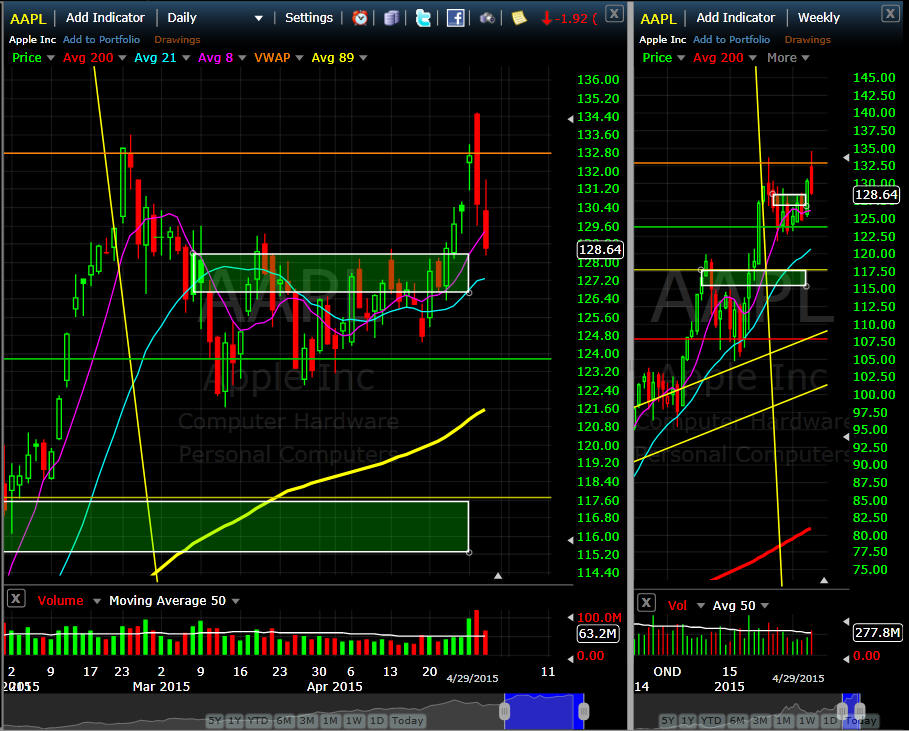This screenshot has width=909, height=731.
Task: Click the up triangle below Daily price chart
Action: pos(498,576)
